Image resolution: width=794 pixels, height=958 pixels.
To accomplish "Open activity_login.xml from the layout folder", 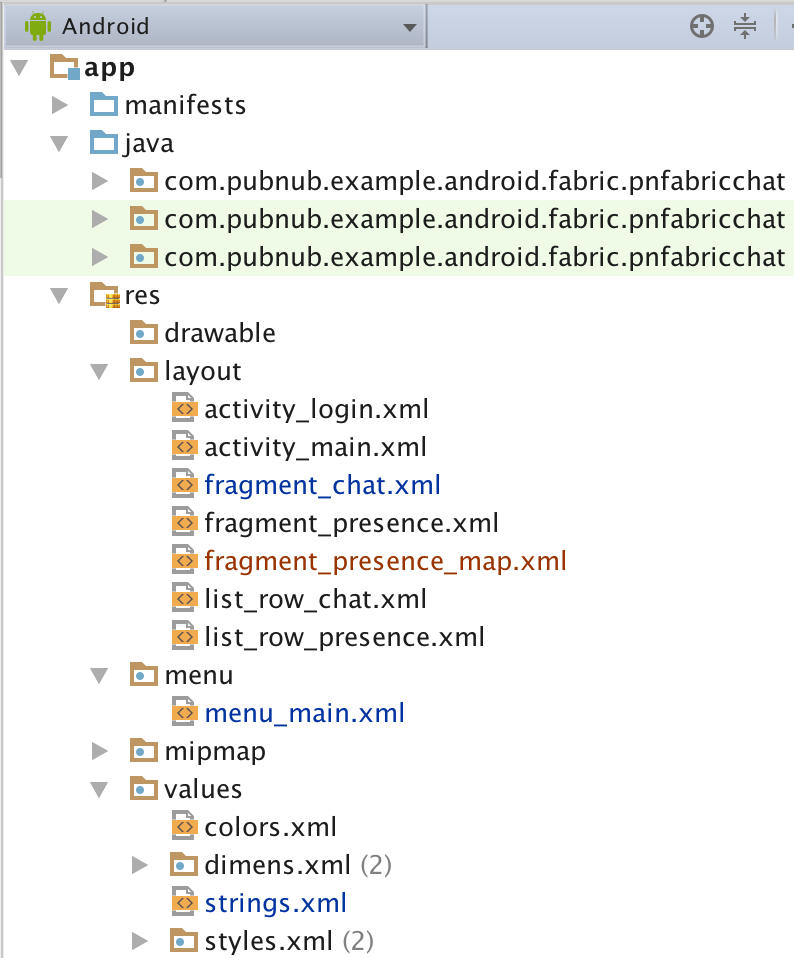I will tap(315, 408).
